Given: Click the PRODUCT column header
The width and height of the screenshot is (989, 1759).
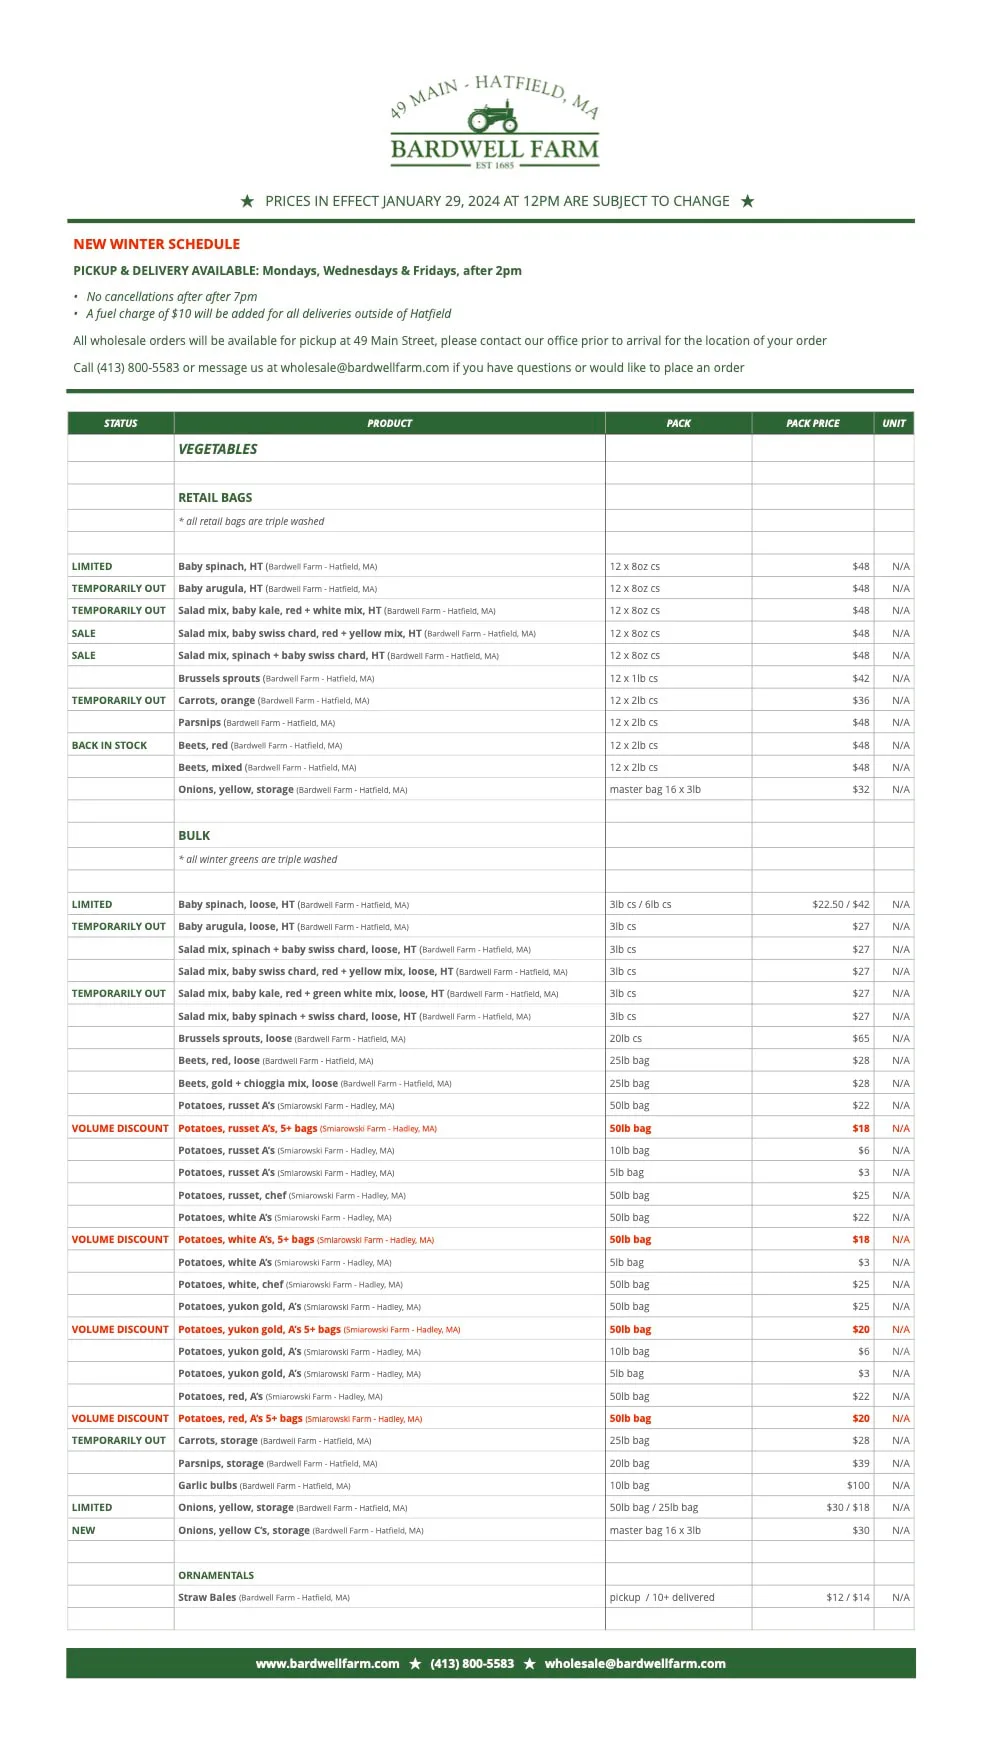Looking at the screenshot, I should (389, 423).
